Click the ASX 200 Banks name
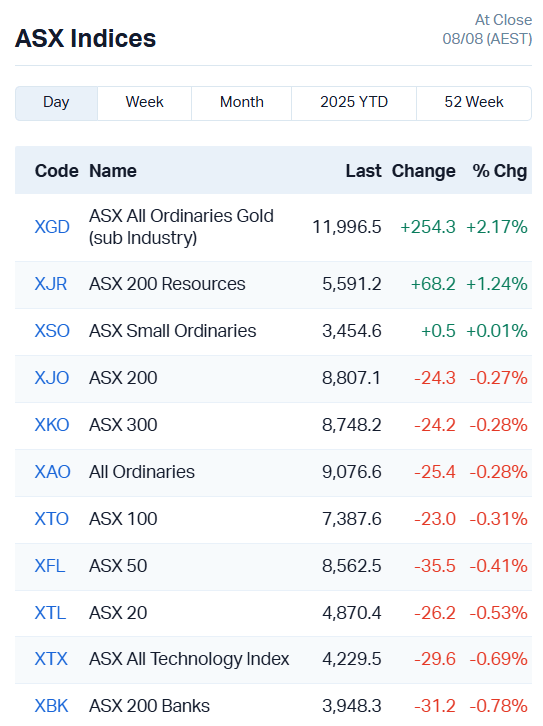The width and height of the screenshot is (543, 726). click(150, 706)
